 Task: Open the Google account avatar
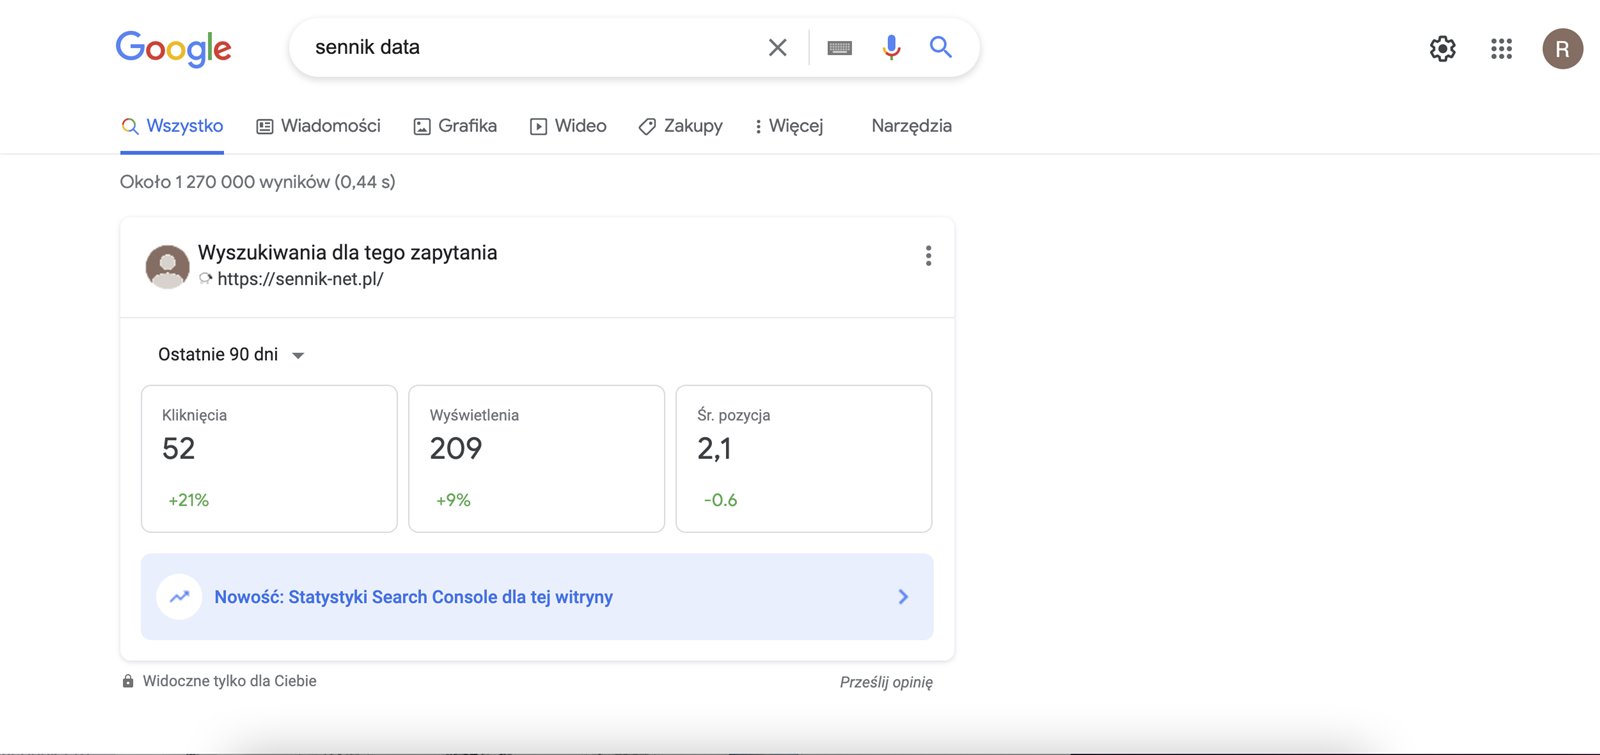[x=1562, y=49]
